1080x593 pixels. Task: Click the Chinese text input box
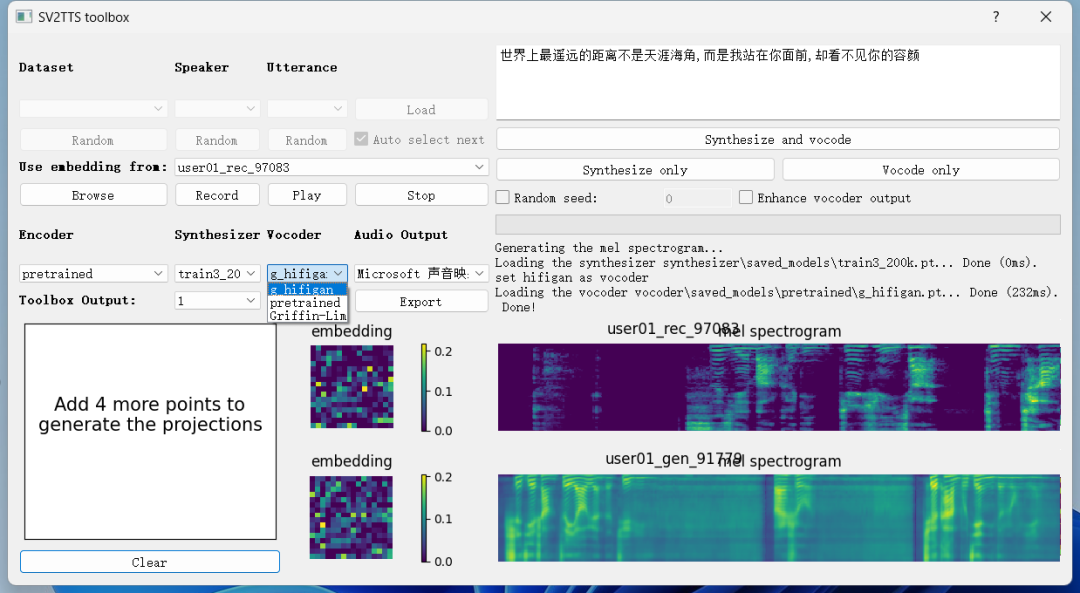pos(777,82)
